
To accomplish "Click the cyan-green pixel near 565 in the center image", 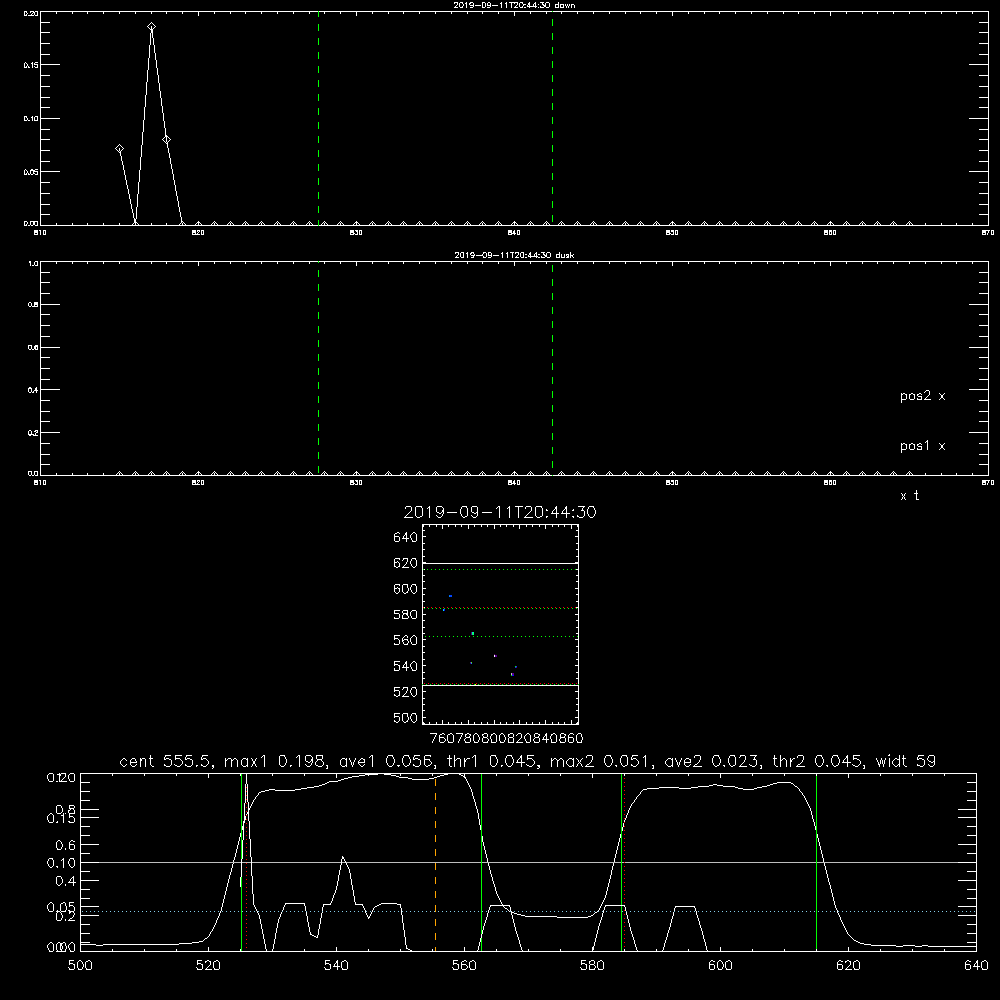I will pyautogui.click(x=473, y=633).
